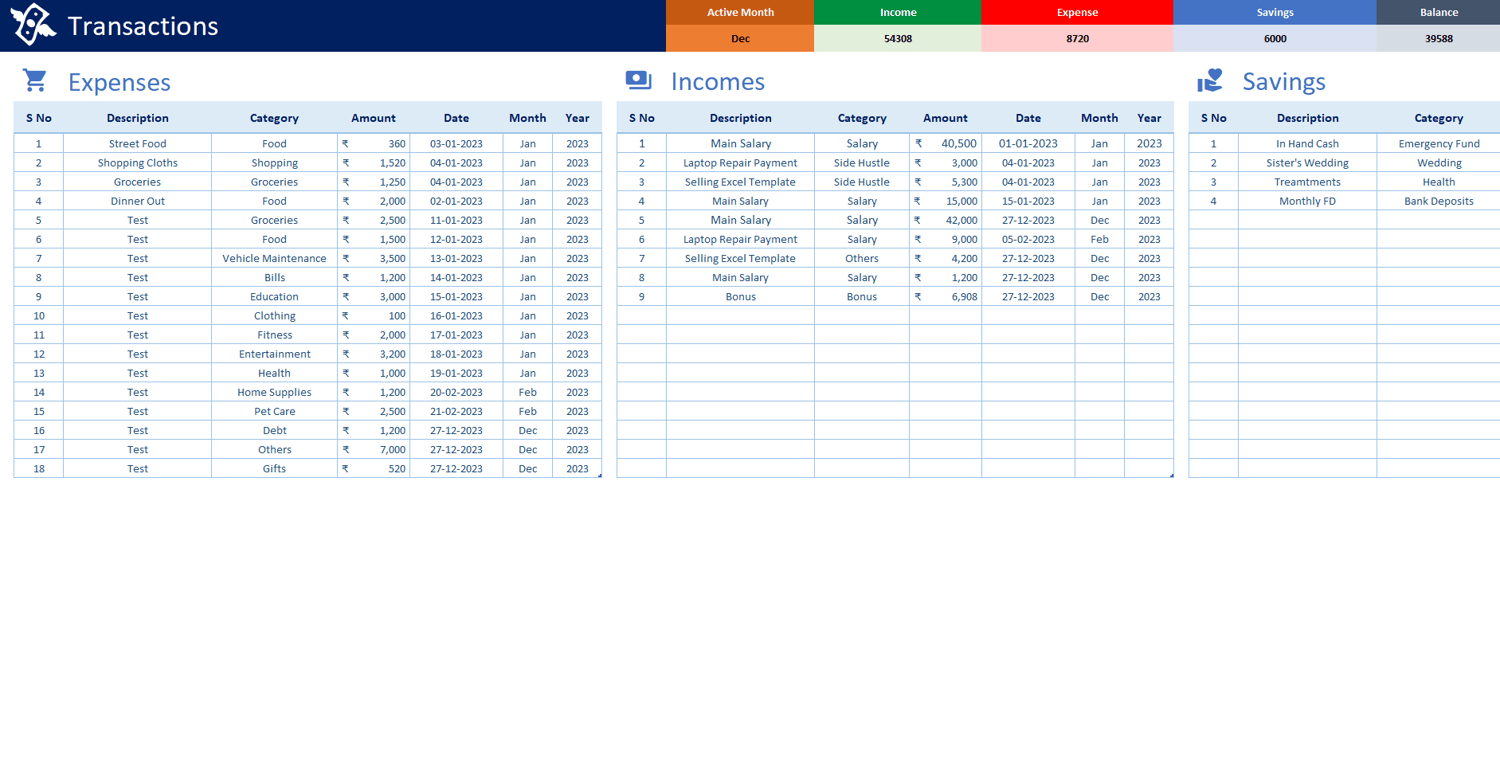Click the Savings table Description header

pos(1307,118)
